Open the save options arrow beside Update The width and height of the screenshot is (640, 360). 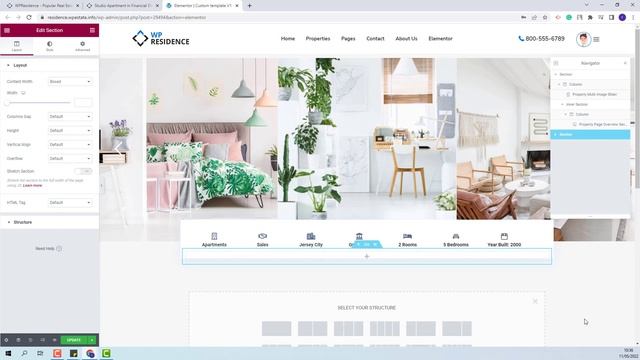(92, 340)
